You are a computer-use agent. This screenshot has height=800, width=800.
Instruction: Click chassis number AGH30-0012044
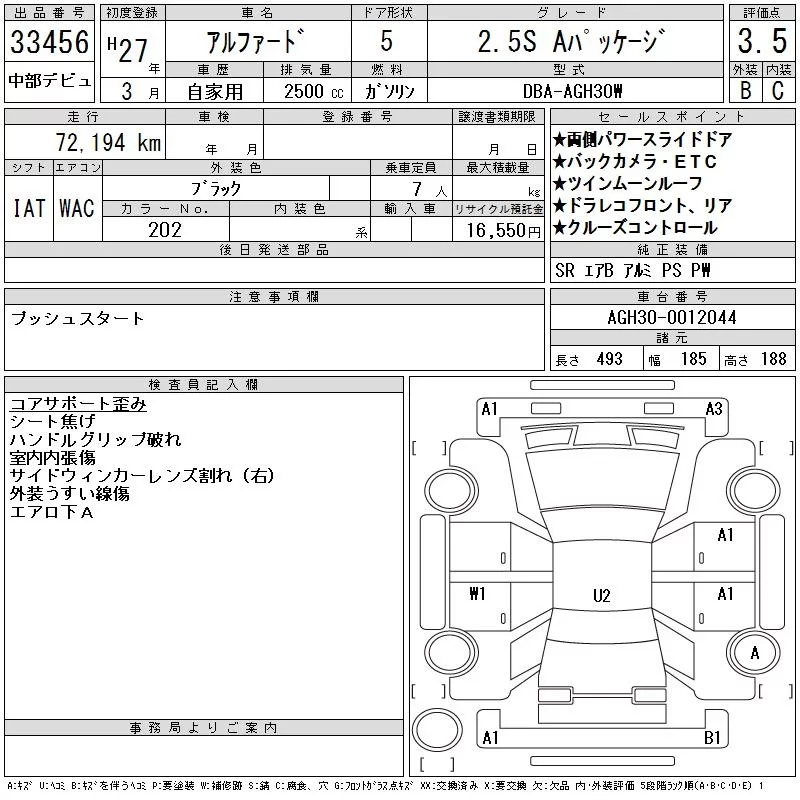point(672,317)
